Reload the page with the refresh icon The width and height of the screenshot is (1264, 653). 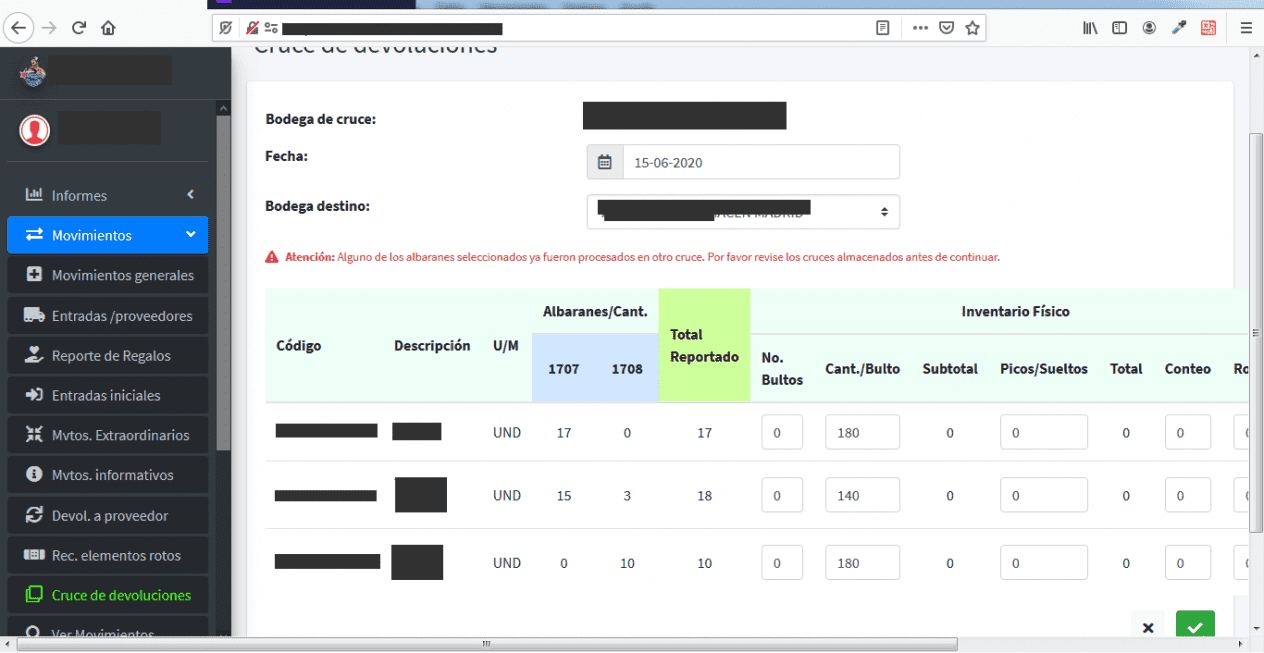coord(79,28)
